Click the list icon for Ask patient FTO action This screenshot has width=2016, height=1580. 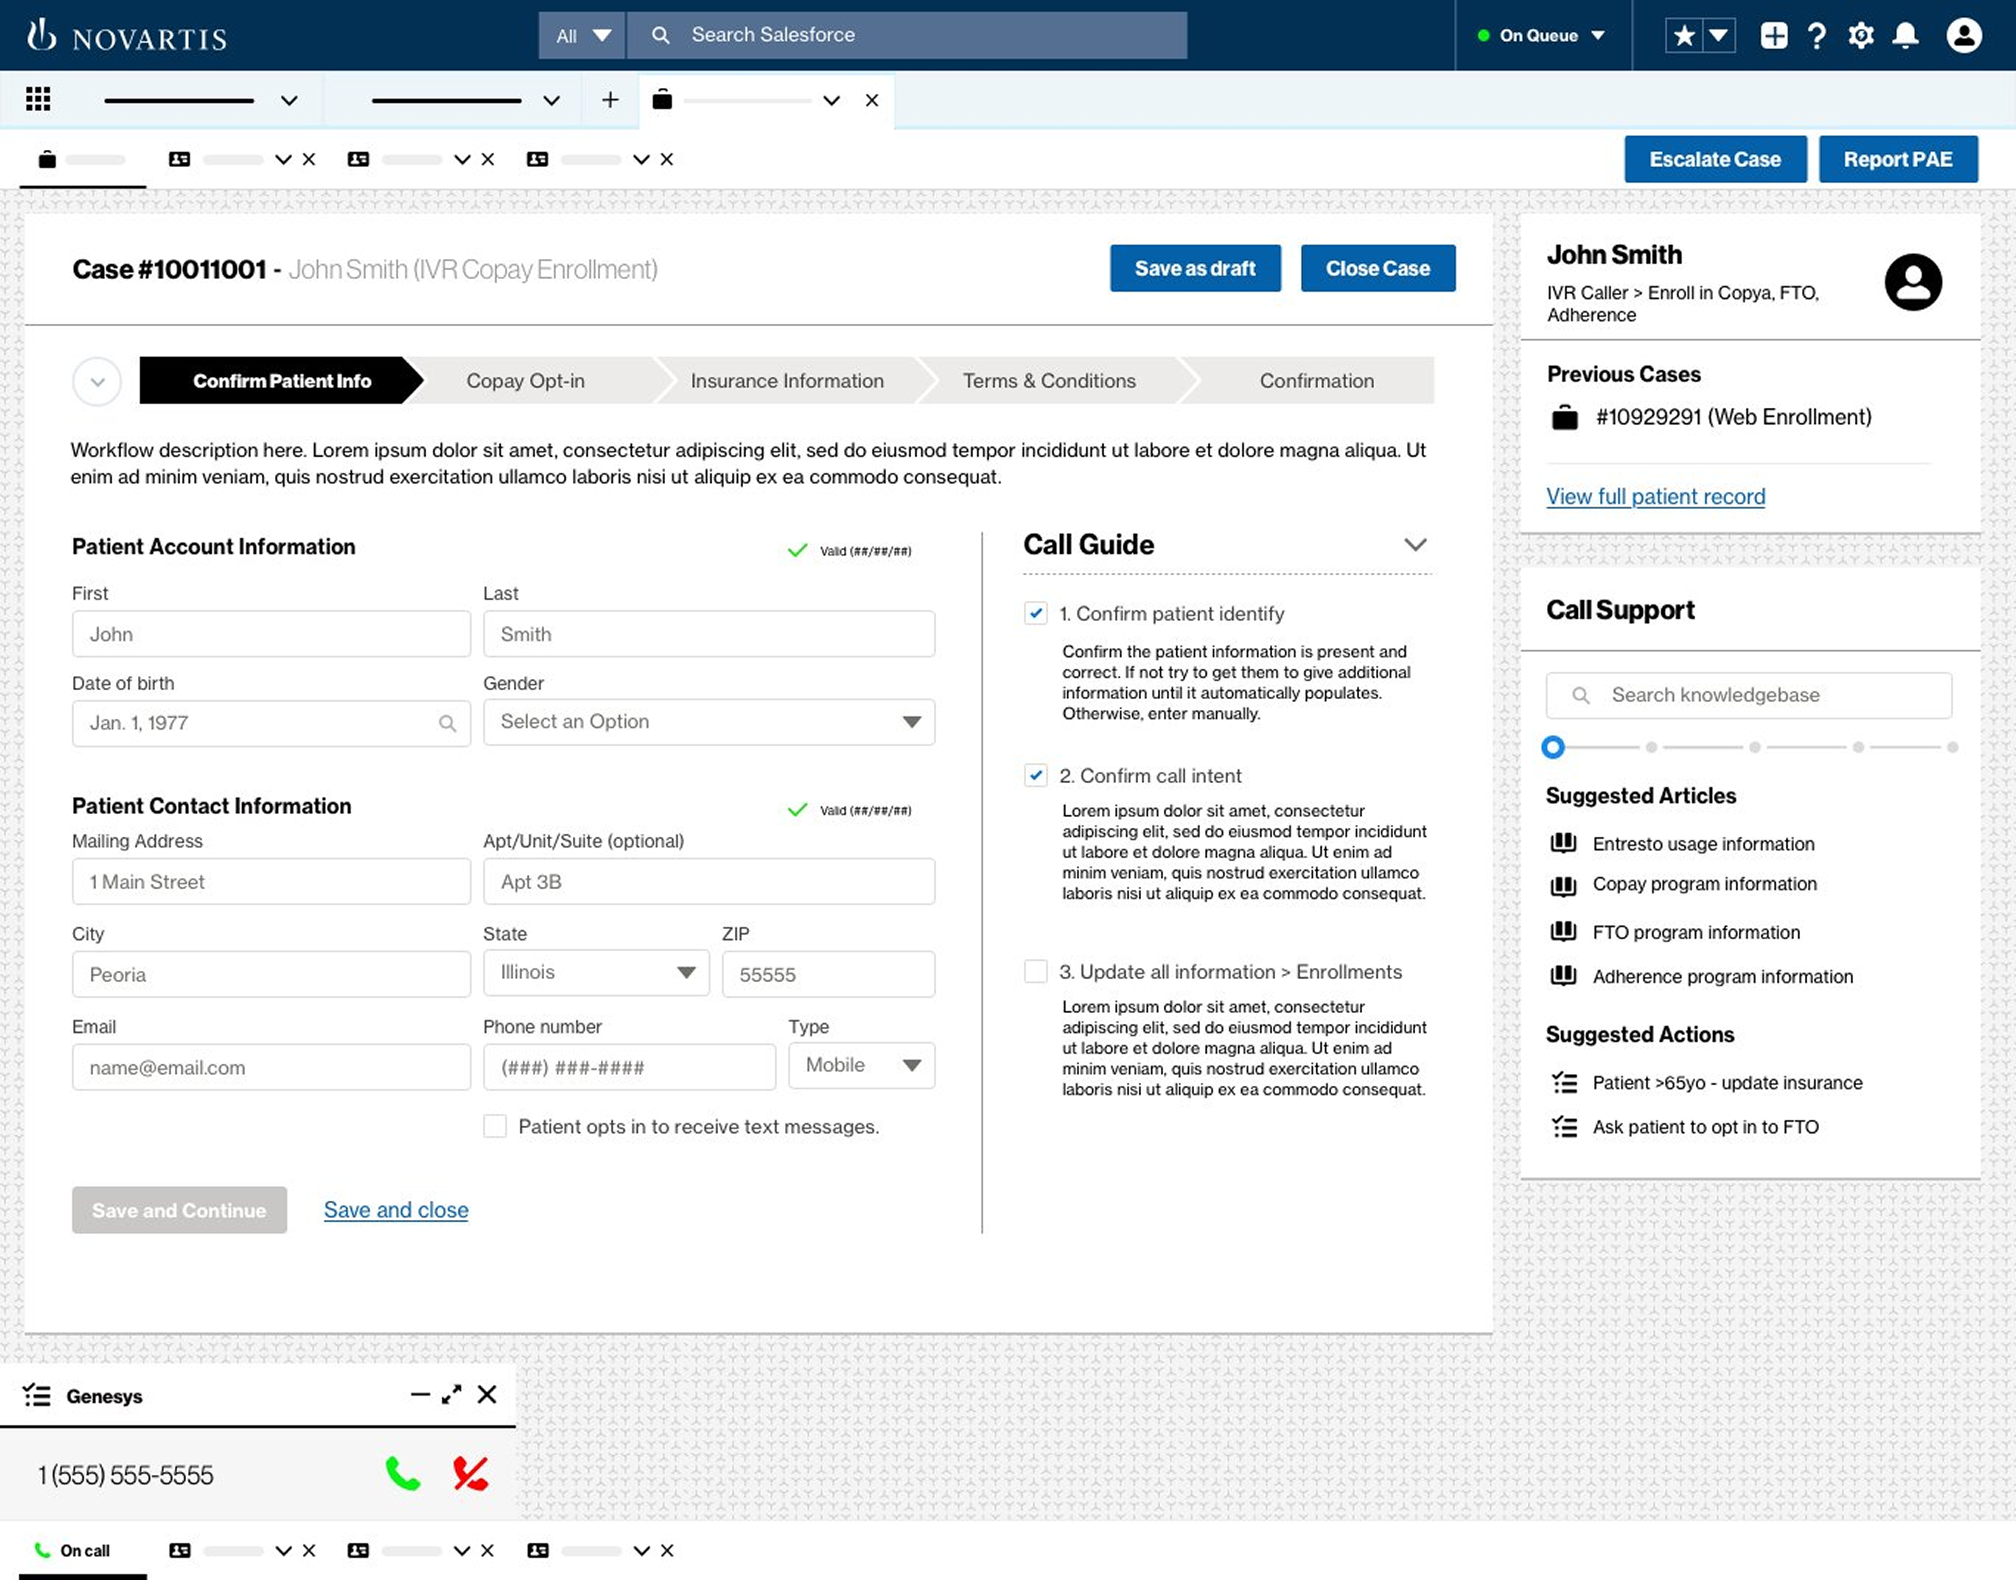(1564, 1127)
